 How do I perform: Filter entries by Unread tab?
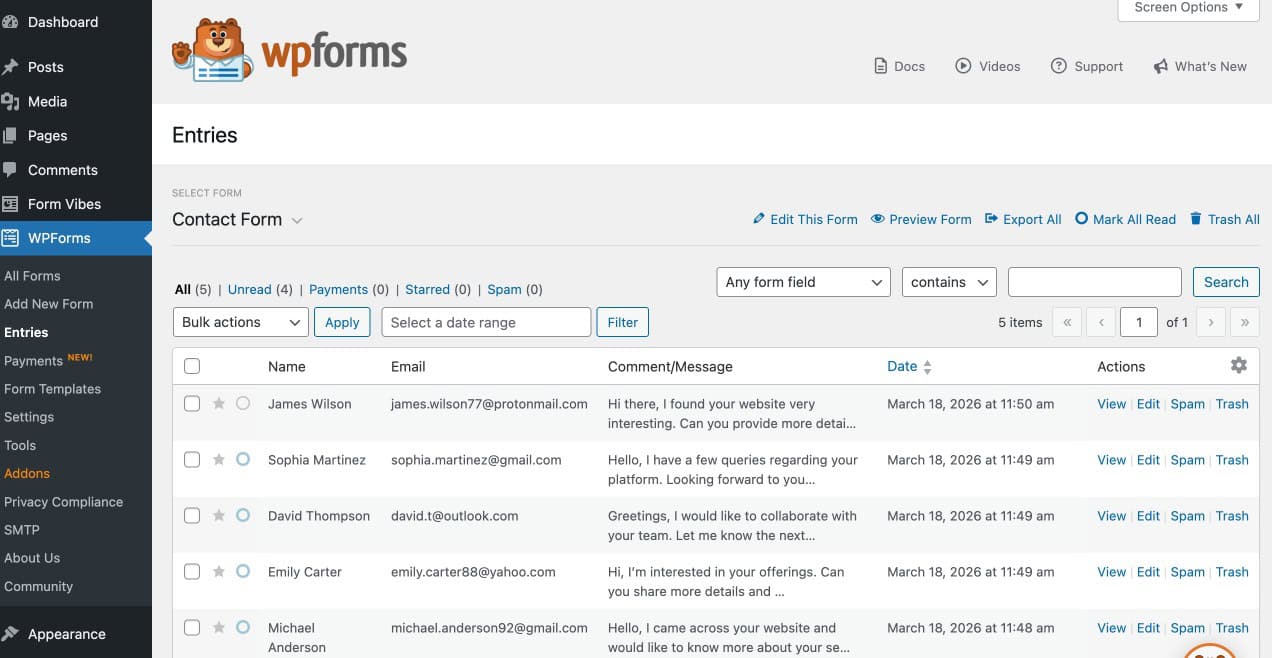(250, 289)
